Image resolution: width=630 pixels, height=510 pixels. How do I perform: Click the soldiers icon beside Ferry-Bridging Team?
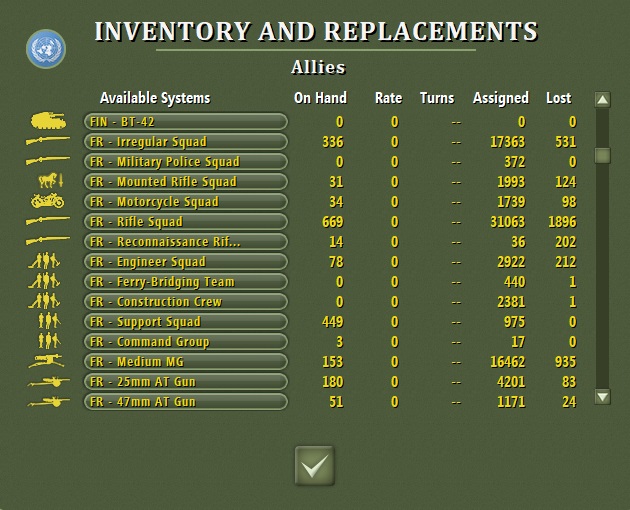point(44,281)
